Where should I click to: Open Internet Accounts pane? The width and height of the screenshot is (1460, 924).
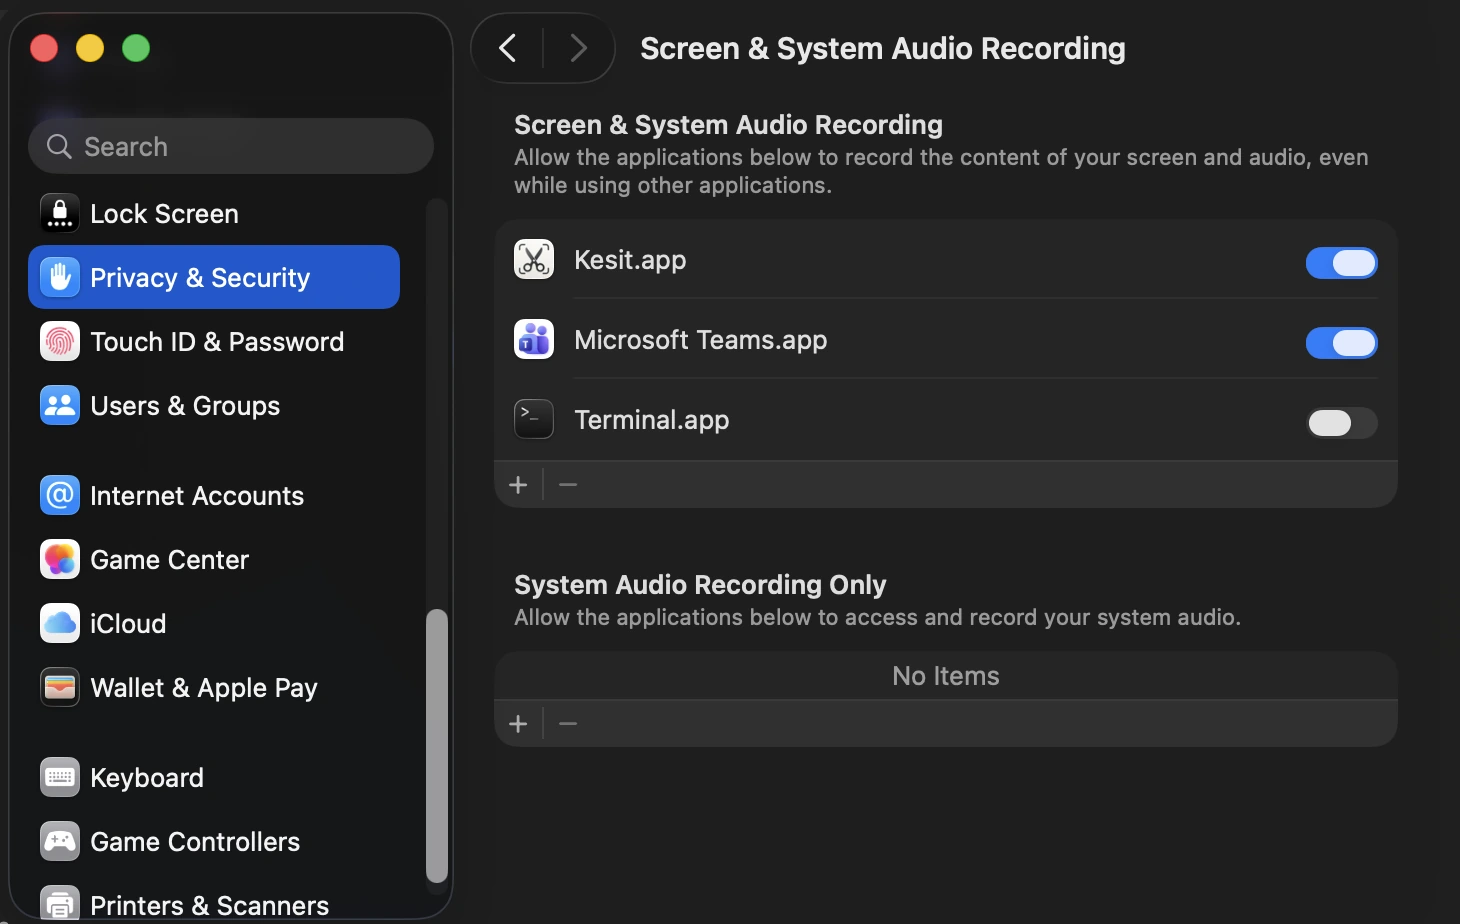pyautogui.click(x=214, y=495)
